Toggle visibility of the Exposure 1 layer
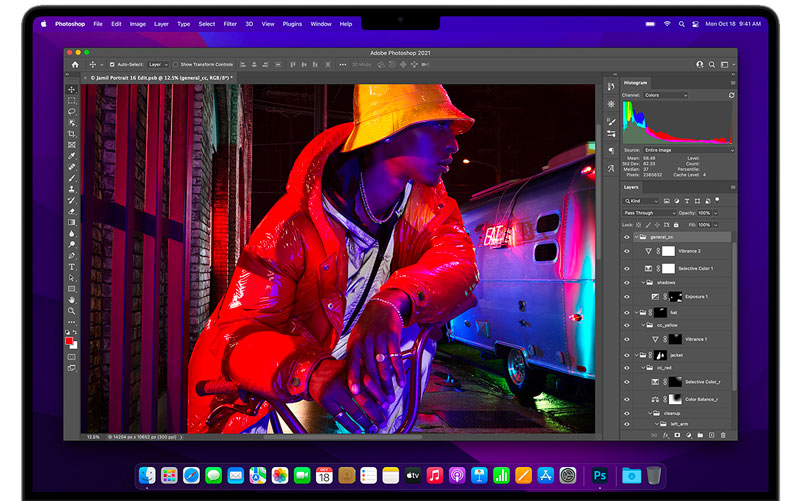Image resolution: width=800 pixels, height=501 pixels. point(627,297)
